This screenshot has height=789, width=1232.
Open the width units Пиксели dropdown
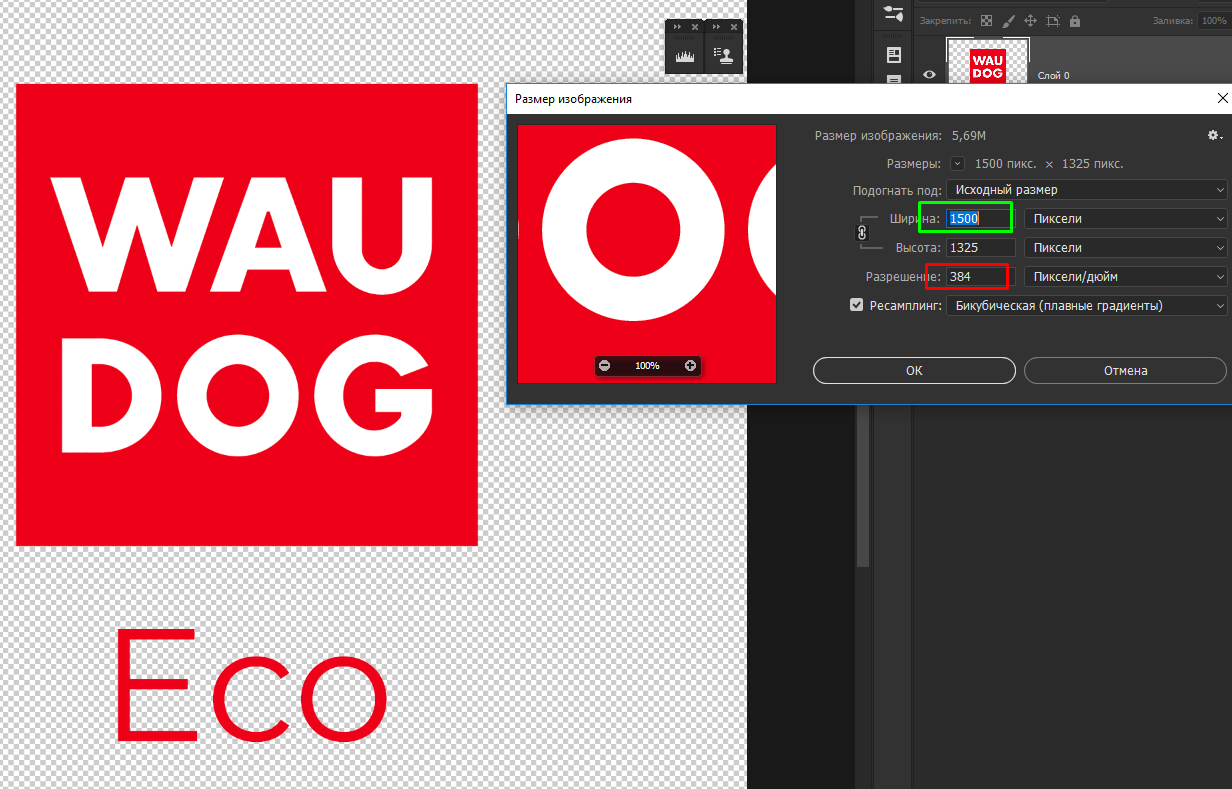[x=1126, y=218]
